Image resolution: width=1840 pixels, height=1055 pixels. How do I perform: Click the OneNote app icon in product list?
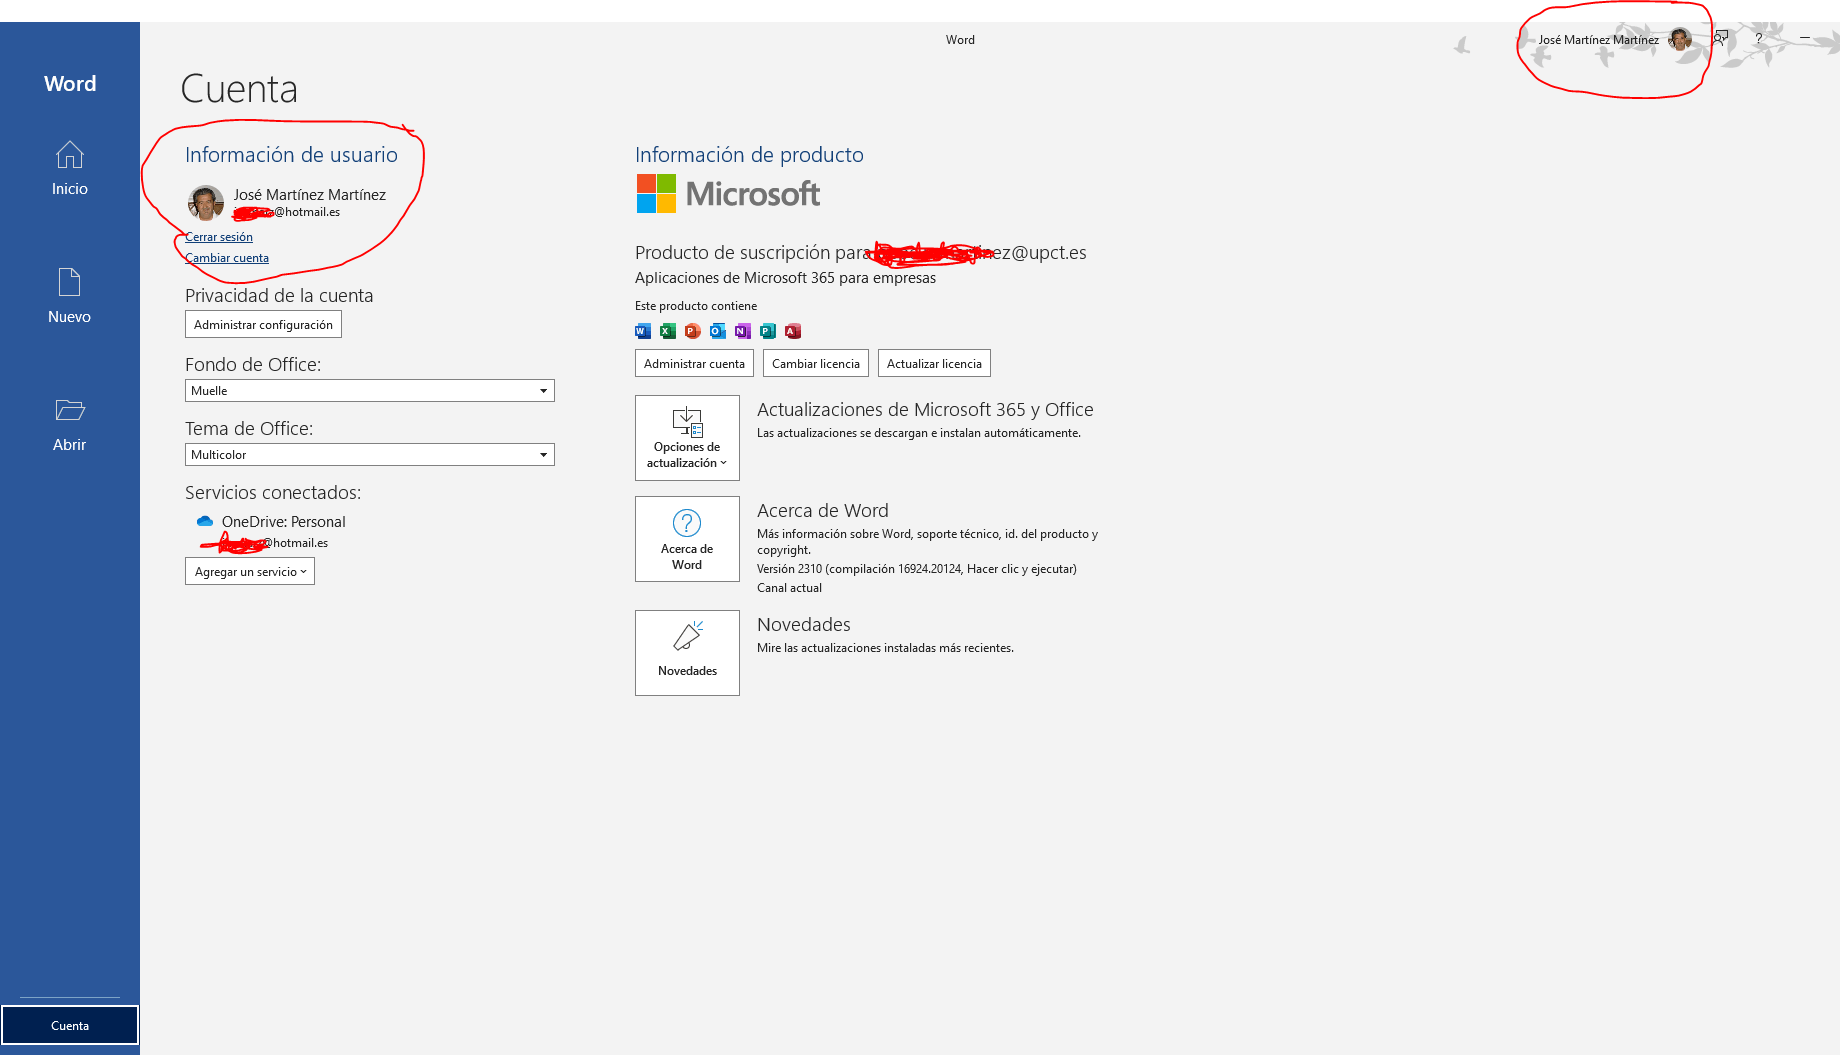pyautogui.click(x=743, y=331)
